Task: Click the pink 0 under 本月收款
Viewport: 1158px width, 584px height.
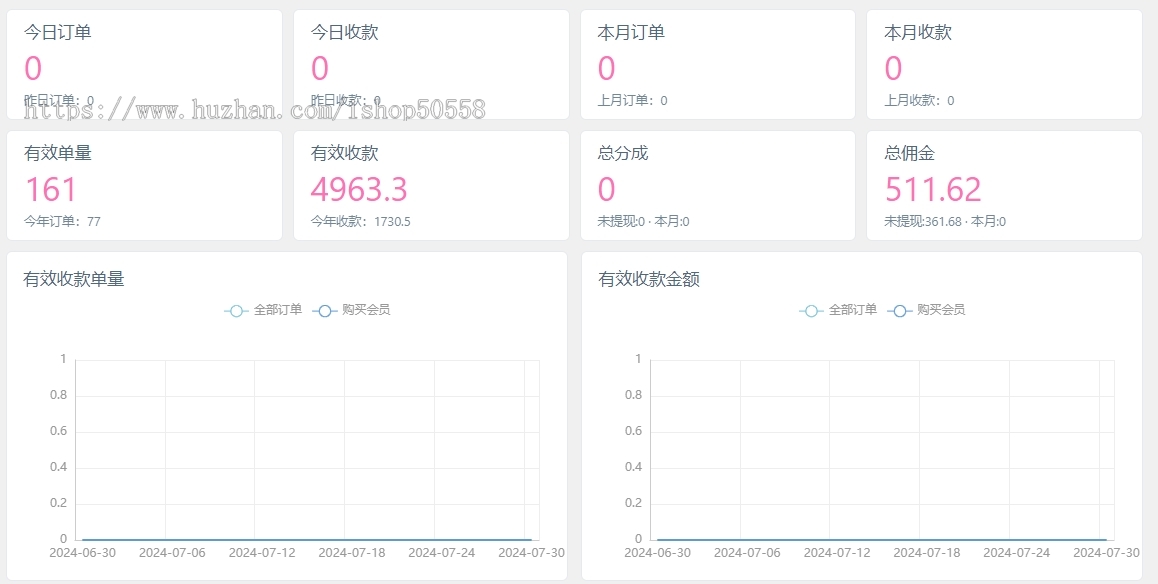Action: pos(894,68)
